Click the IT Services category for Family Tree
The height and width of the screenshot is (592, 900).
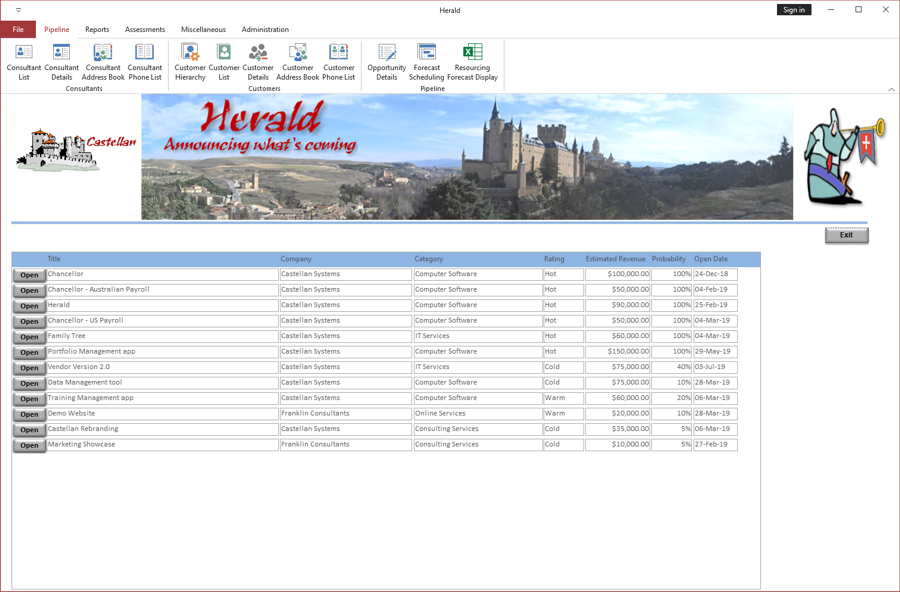(x=478, y=336)
